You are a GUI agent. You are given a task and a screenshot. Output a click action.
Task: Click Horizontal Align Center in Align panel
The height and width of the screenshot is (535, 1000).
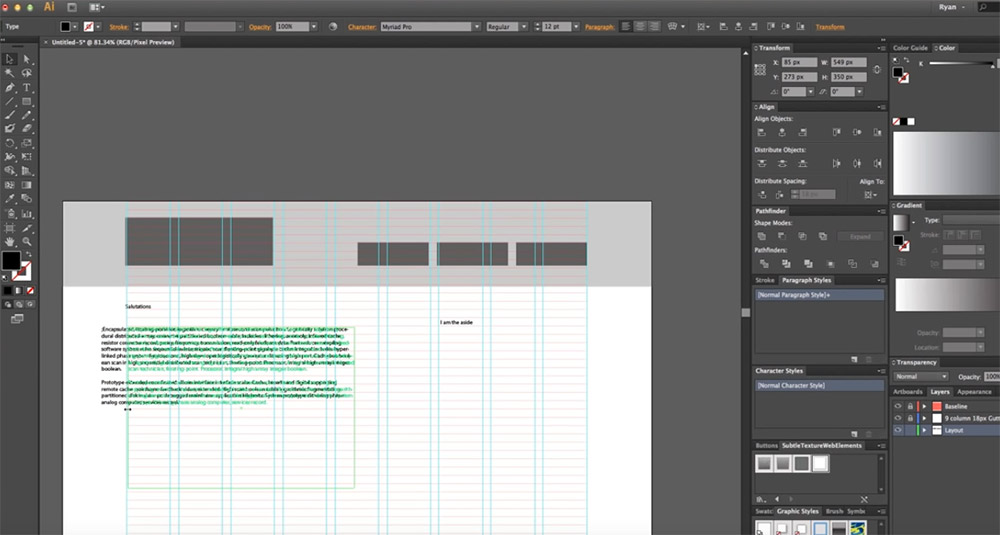click(782, 132)
